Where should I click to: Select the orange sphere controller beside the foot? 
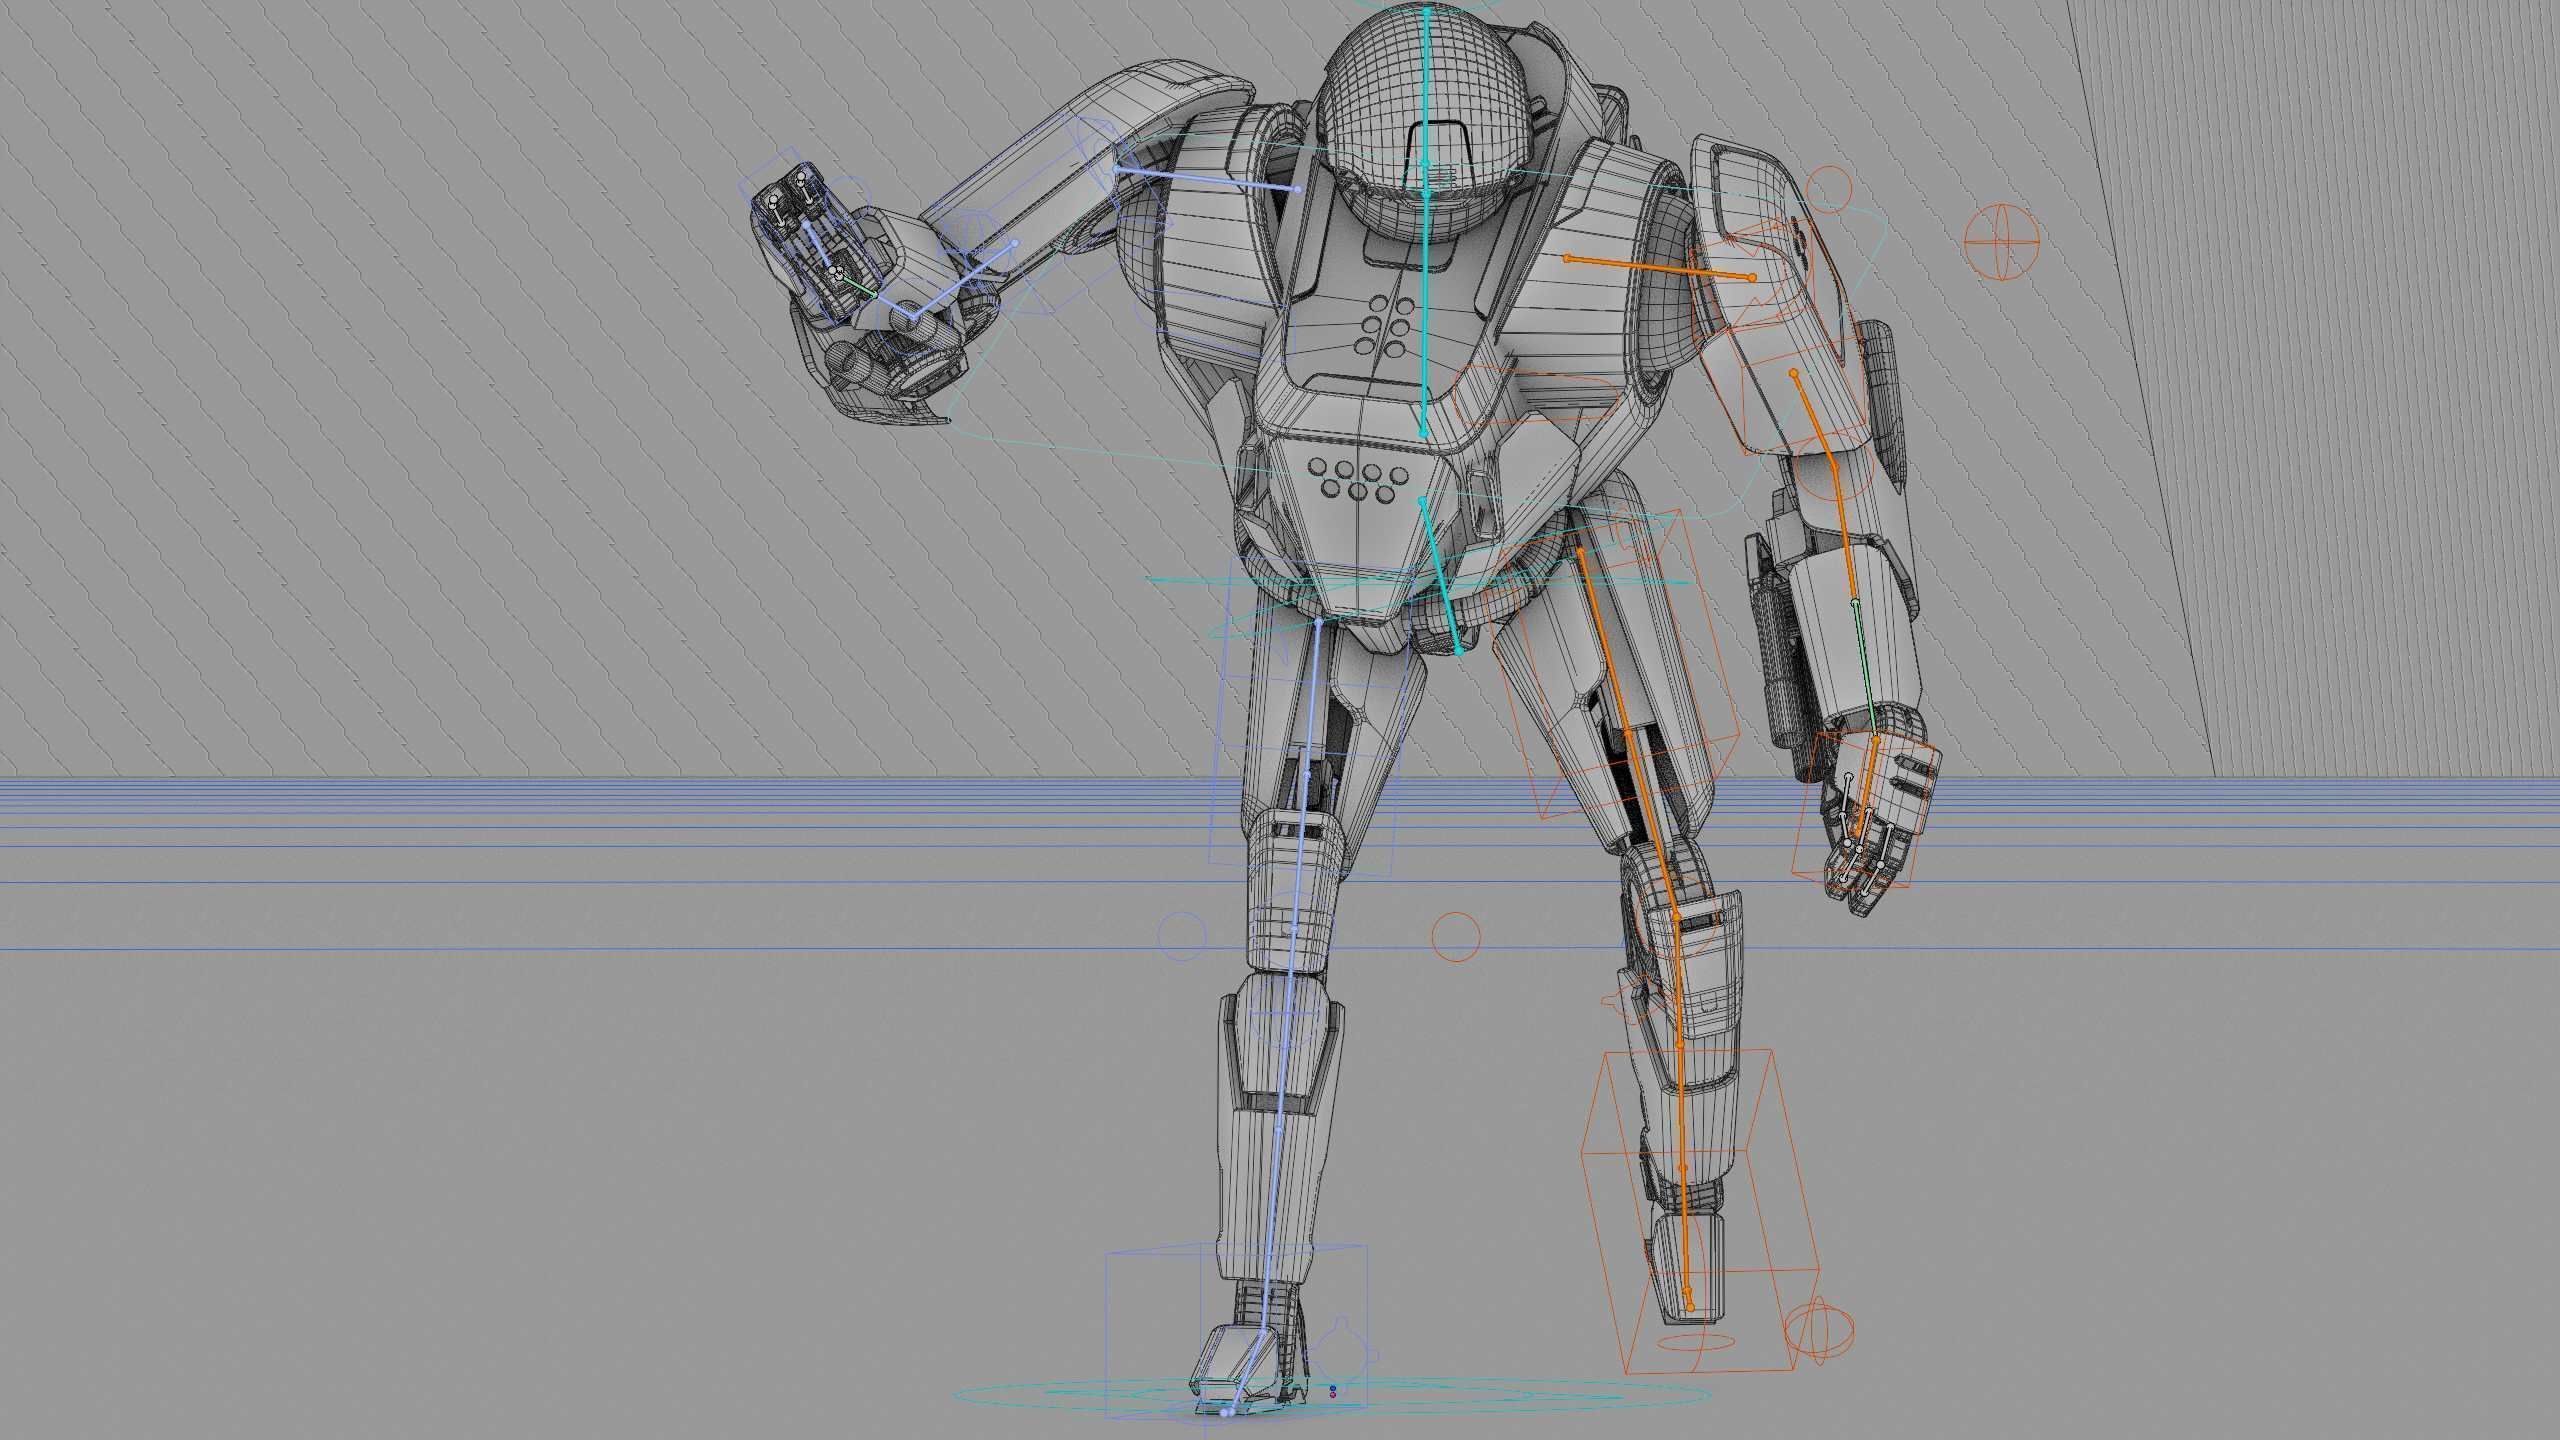coord(1819,1331)
